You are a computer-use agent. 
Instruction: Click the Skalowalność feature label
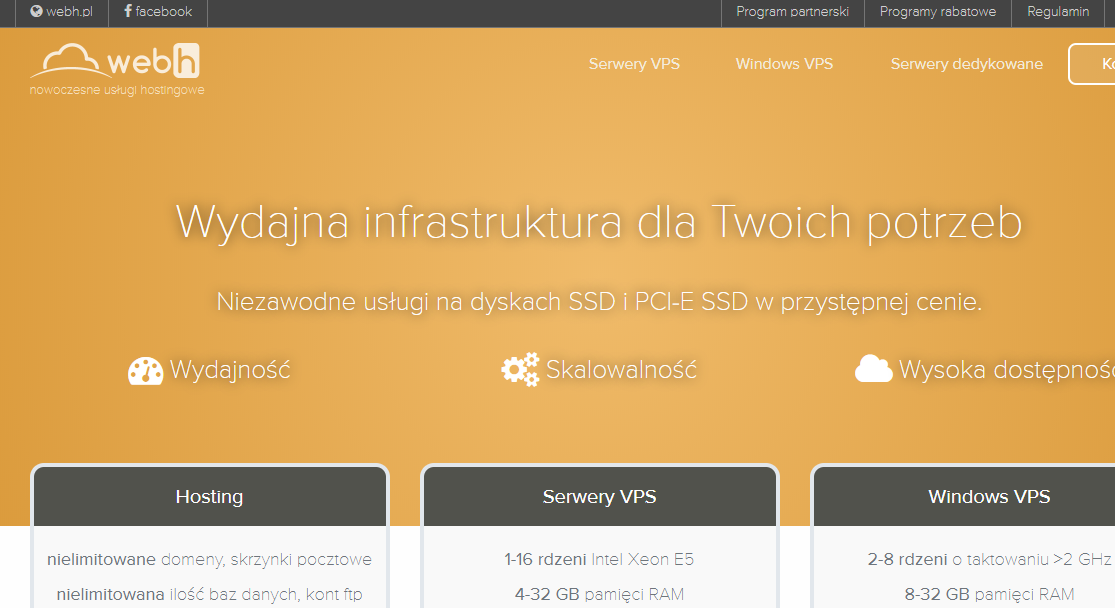[x=621, y=370]
